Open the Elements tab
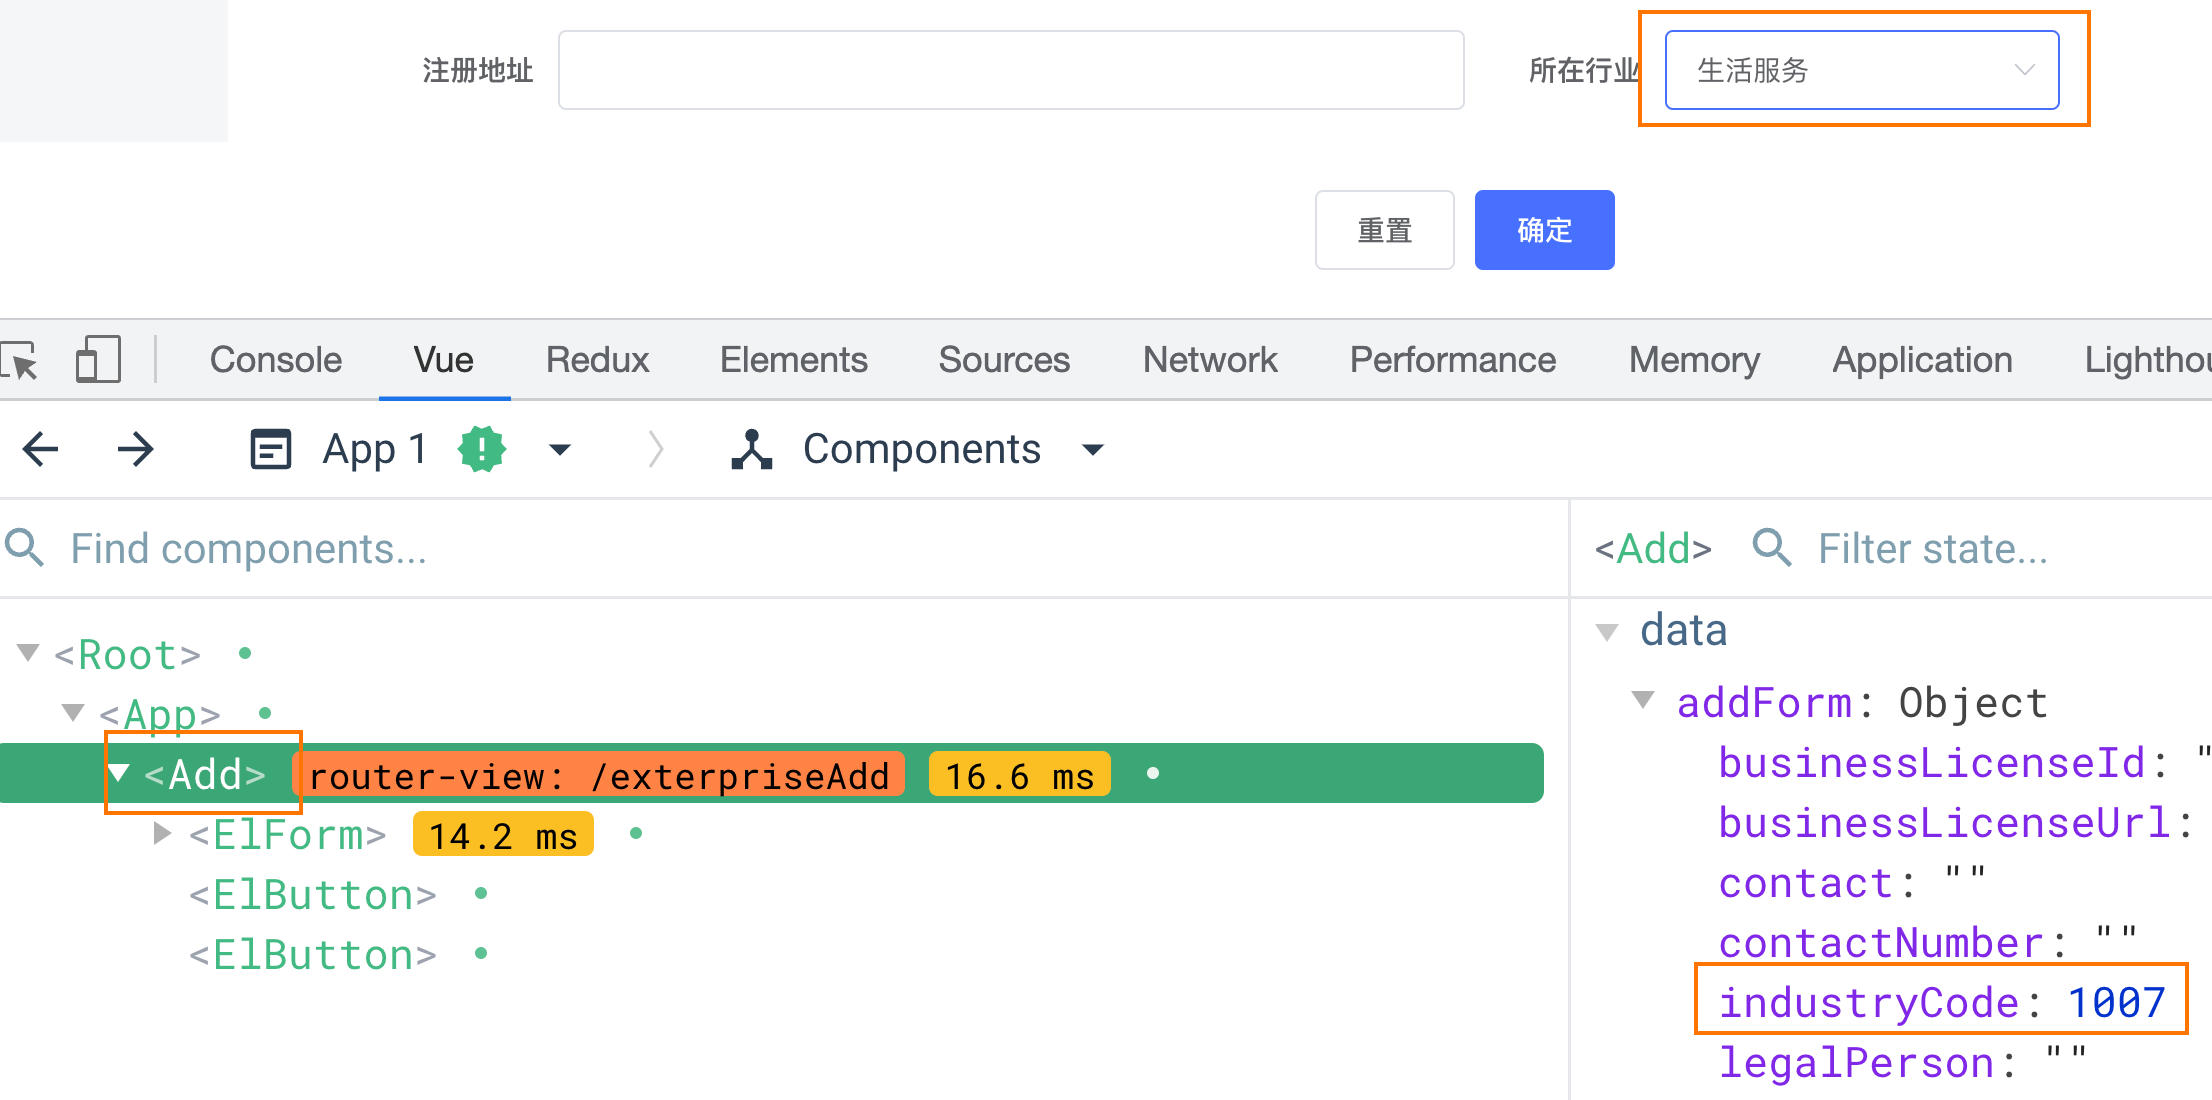This screenshot has width=2212, height=1100. 794,360
